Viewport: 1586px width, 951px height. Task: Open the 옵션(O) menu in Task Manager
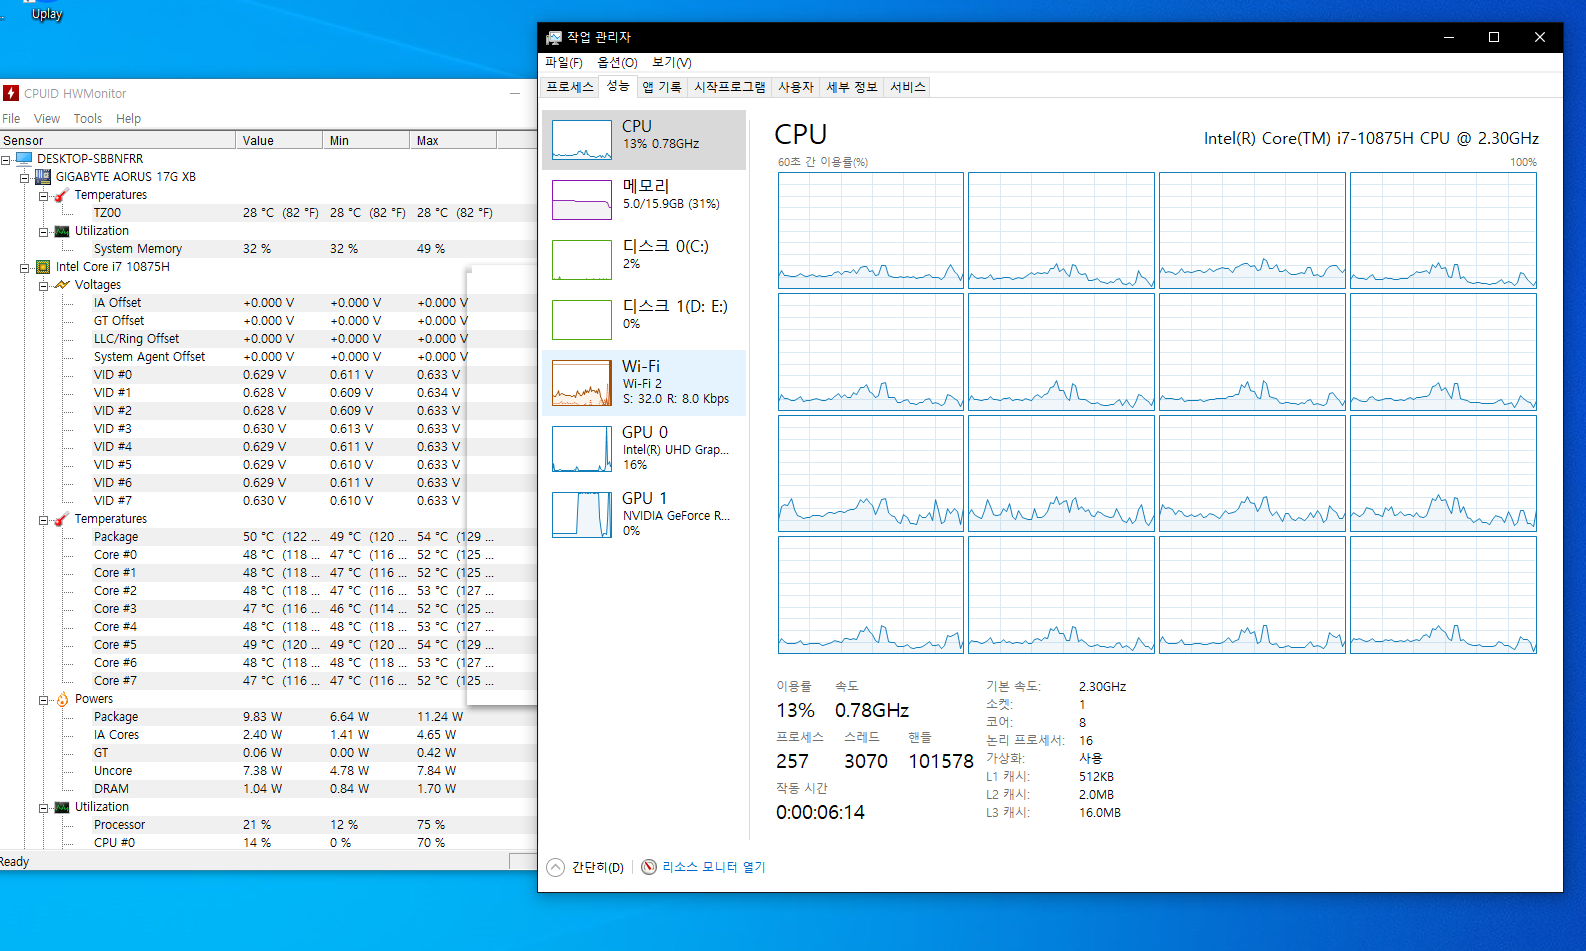[617, 62]
